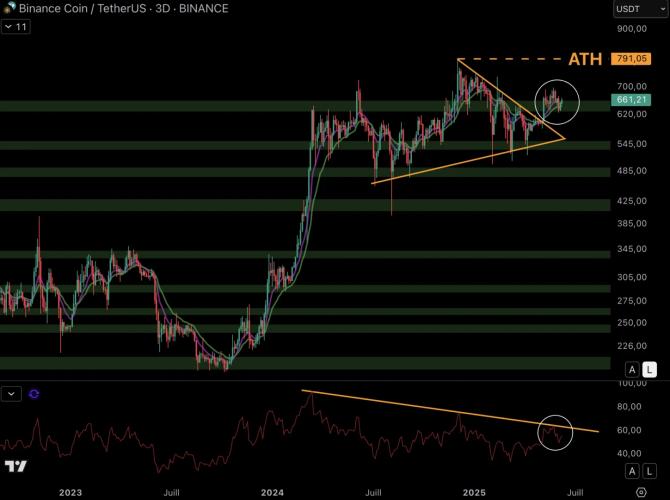Toggle auto scale A on RSI pane

[x=632, y=471]
